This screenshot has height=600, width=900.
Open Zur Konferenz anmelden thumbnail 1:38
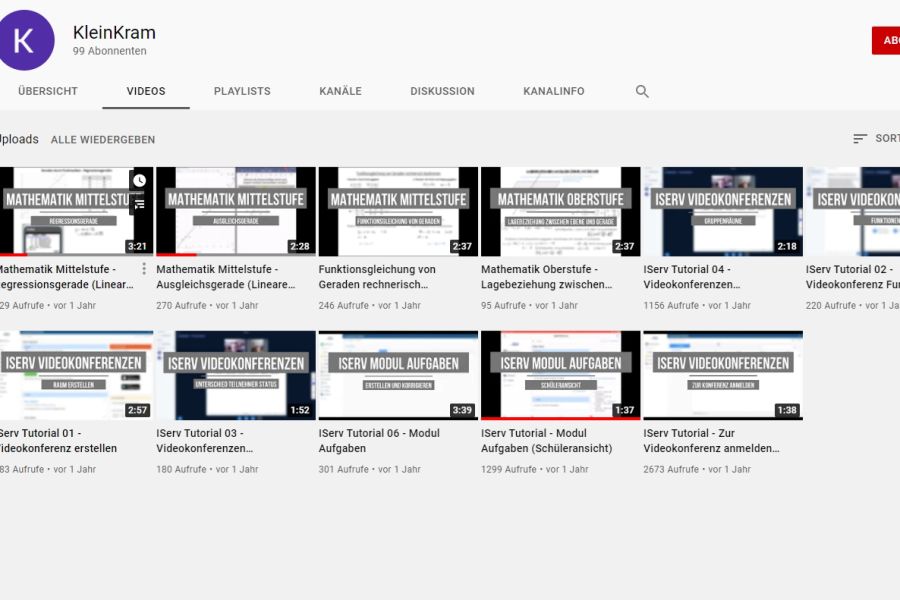(723, 376)
